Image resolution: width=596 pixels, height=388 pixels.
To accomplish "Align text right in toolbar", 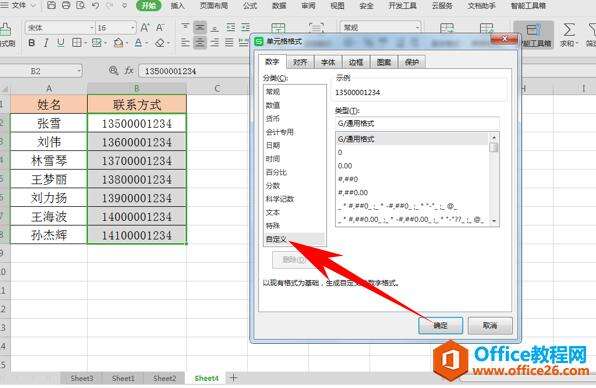I will point(215,42).
